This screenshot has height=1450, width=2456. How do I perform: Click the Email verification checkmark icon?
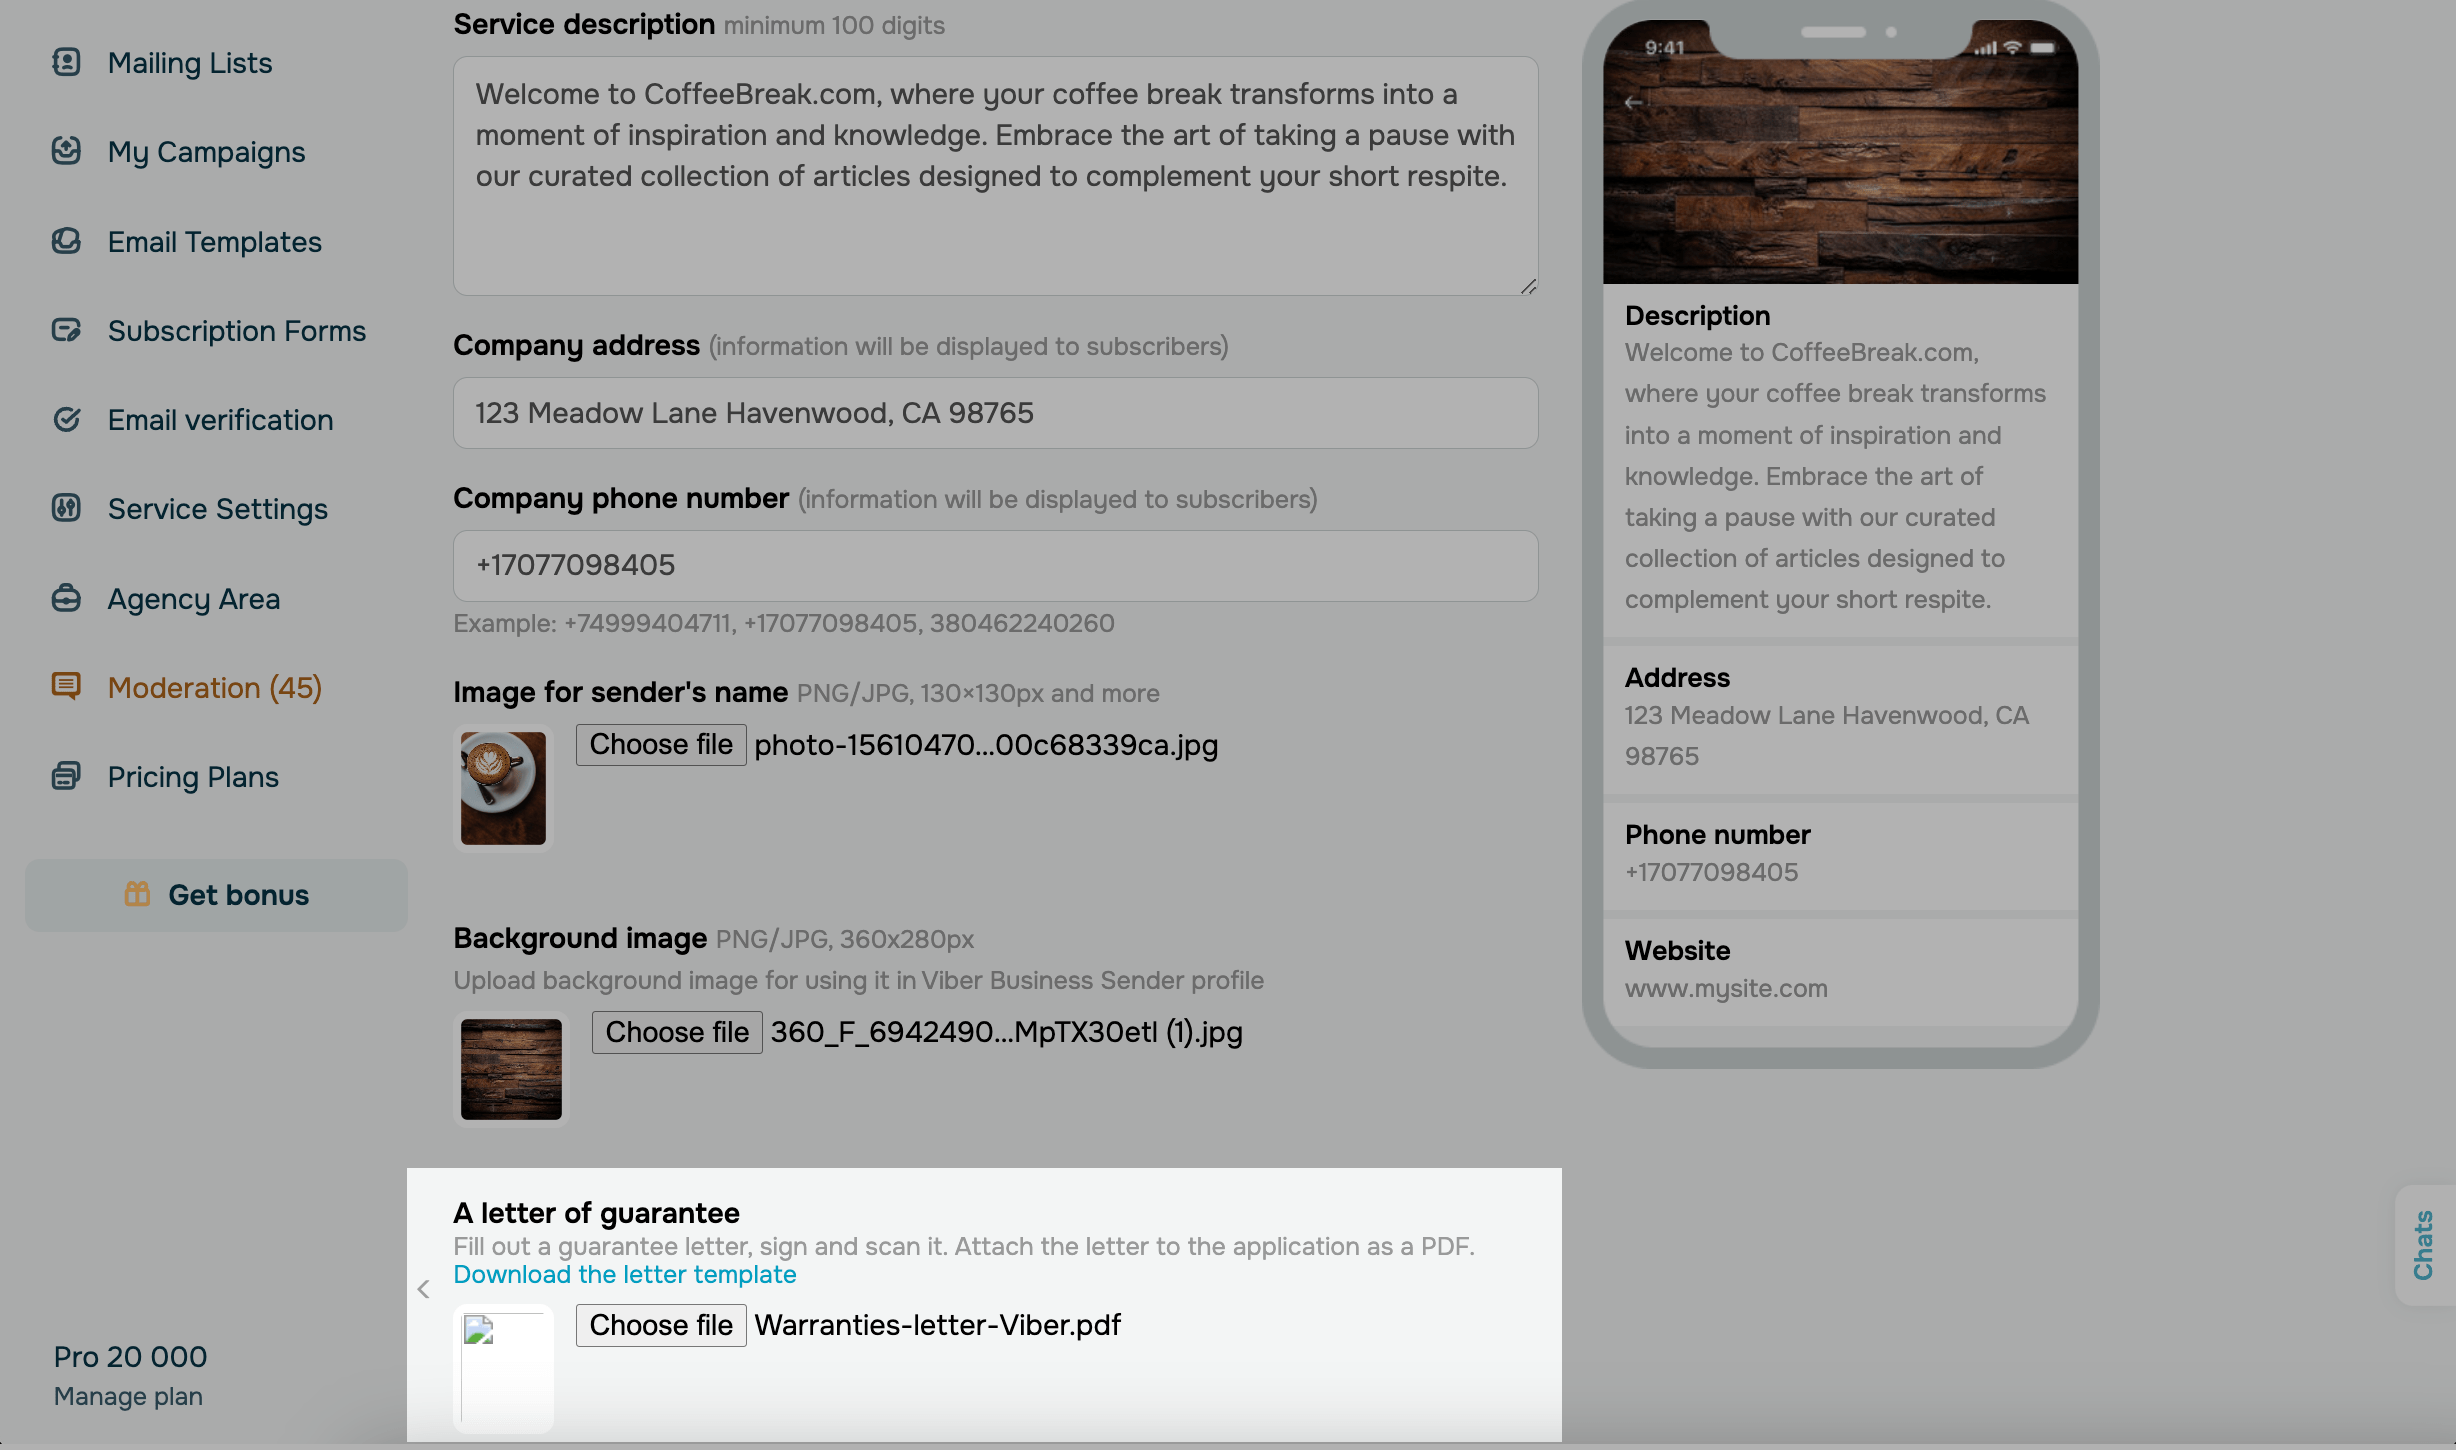pos(66,419)
